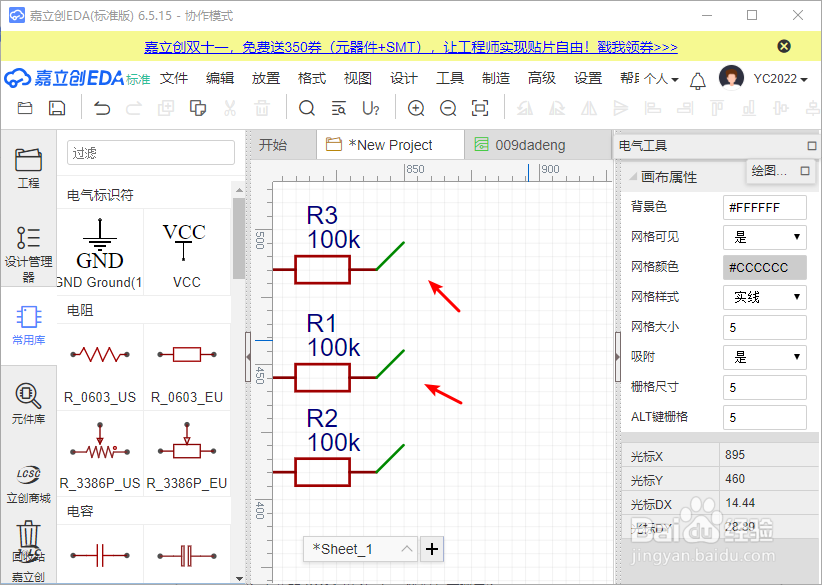
Task: Open the 网格可见 visibility dropdown
Action: [764, 237]
